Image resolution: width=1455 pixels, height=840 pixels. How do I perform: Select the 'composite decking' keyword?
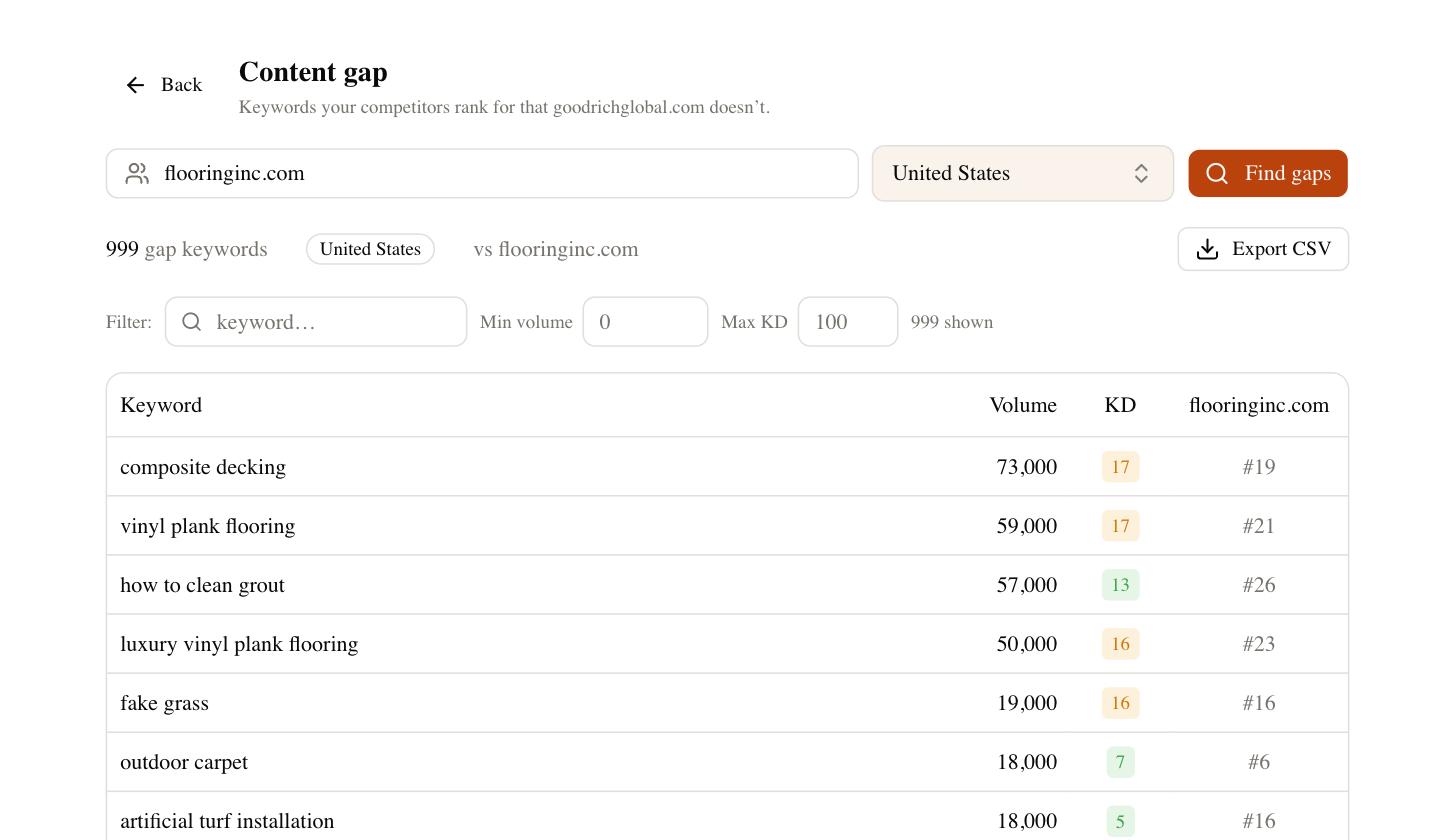[203, 467]
